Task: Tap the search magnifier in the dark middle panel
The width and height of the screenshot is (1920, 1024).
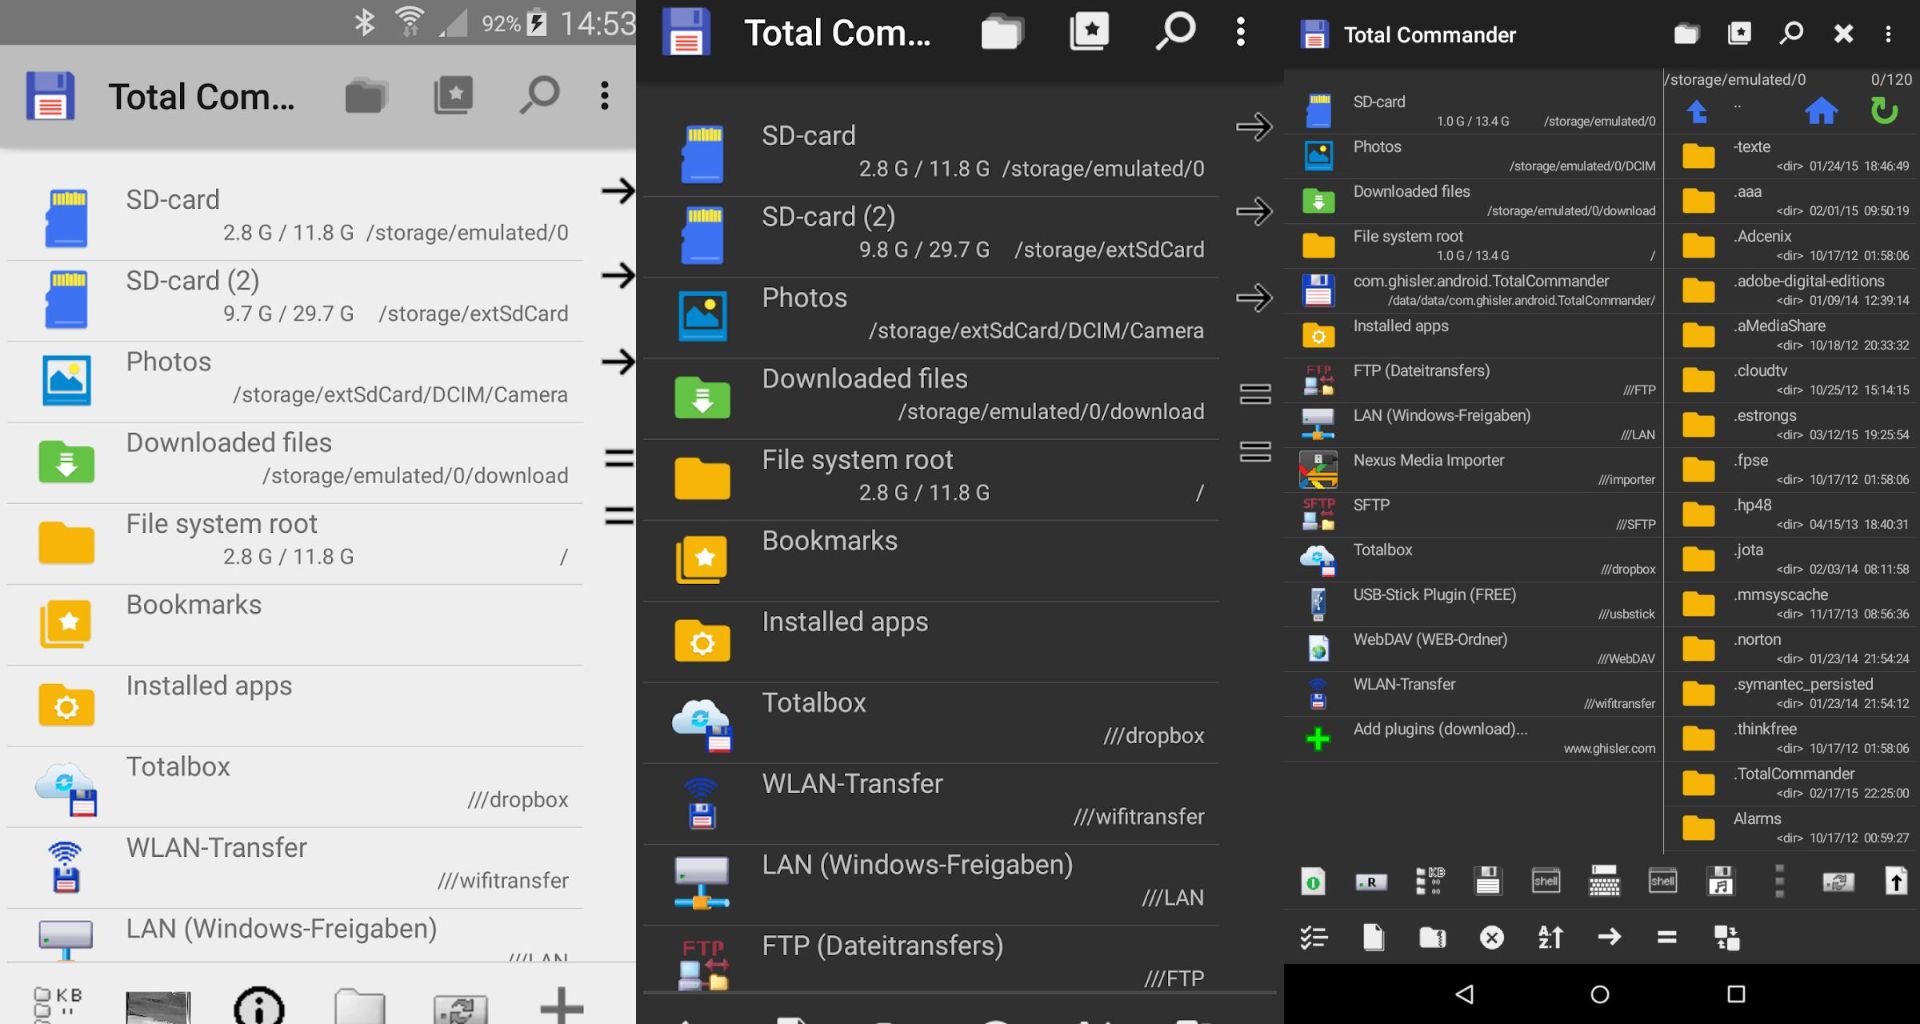Action: pyautogui.click(x=1175, y=32)
